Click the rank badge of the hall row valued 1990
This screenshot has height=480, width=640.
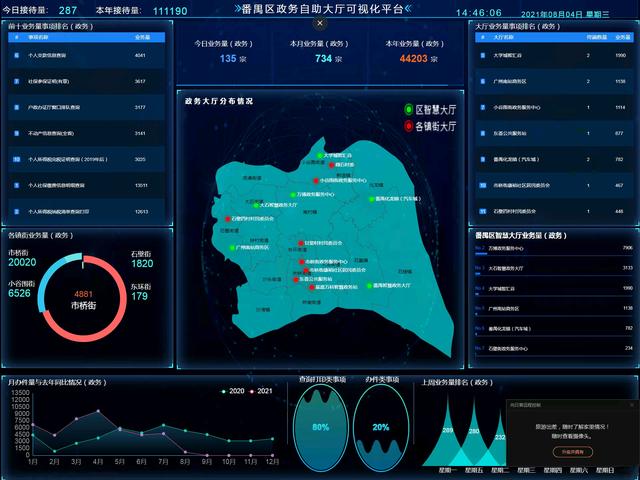[483, 55]
